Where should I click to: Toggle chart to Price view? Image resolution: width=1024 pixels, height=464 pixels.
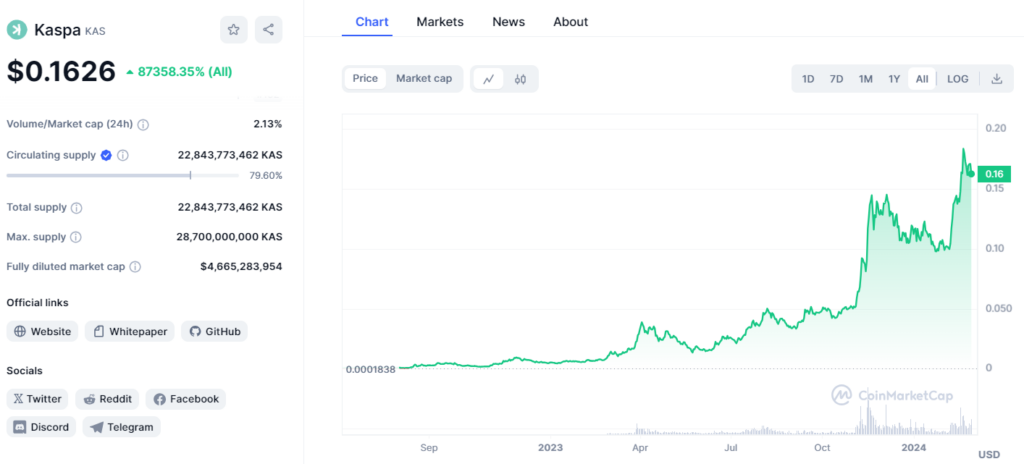[x=365, y=78]
